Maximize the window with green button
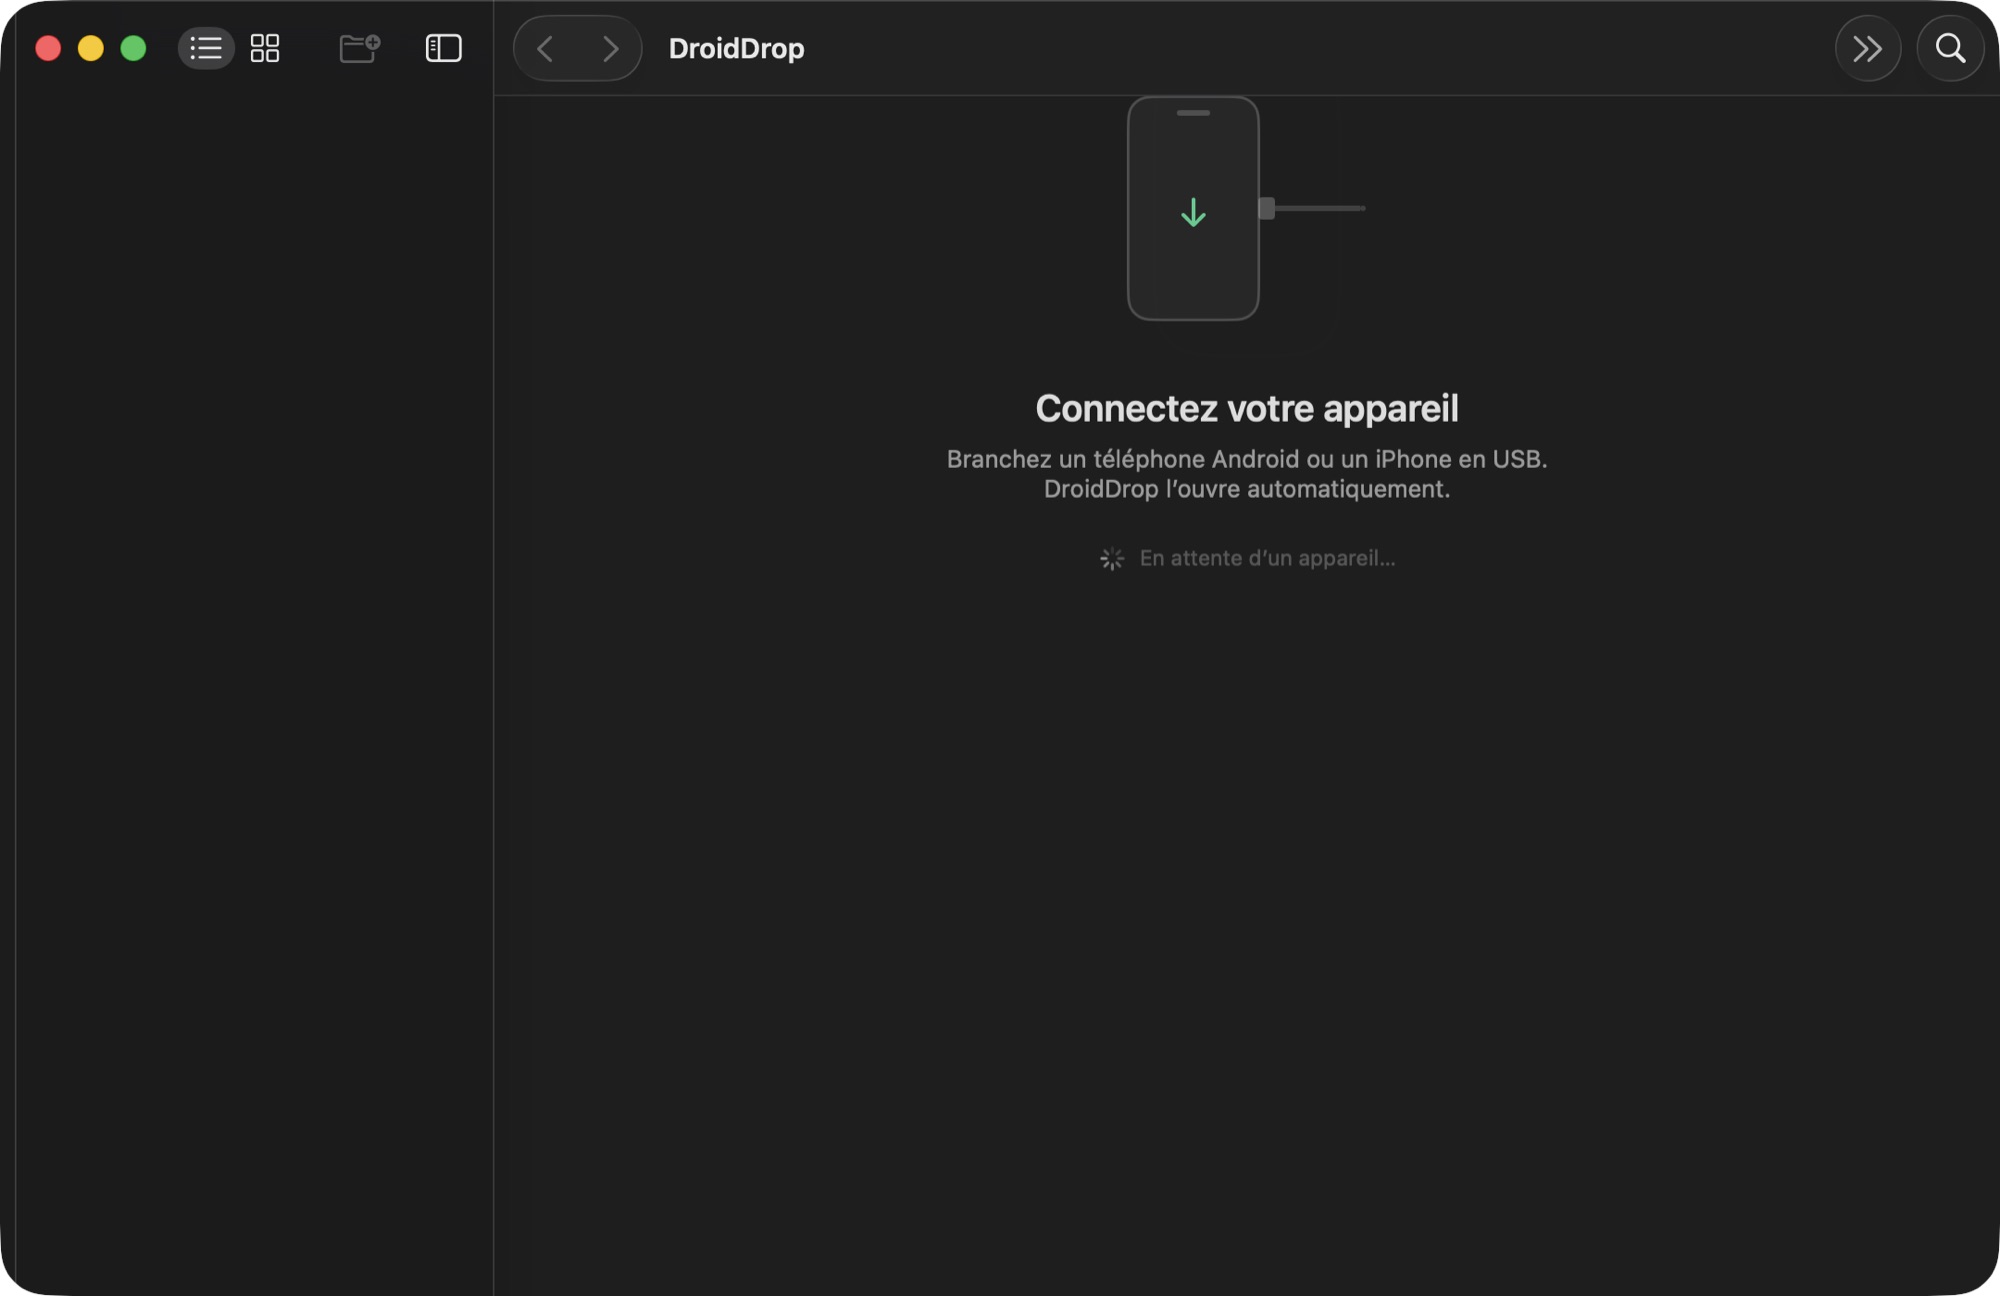 click(x=133, y=48)
